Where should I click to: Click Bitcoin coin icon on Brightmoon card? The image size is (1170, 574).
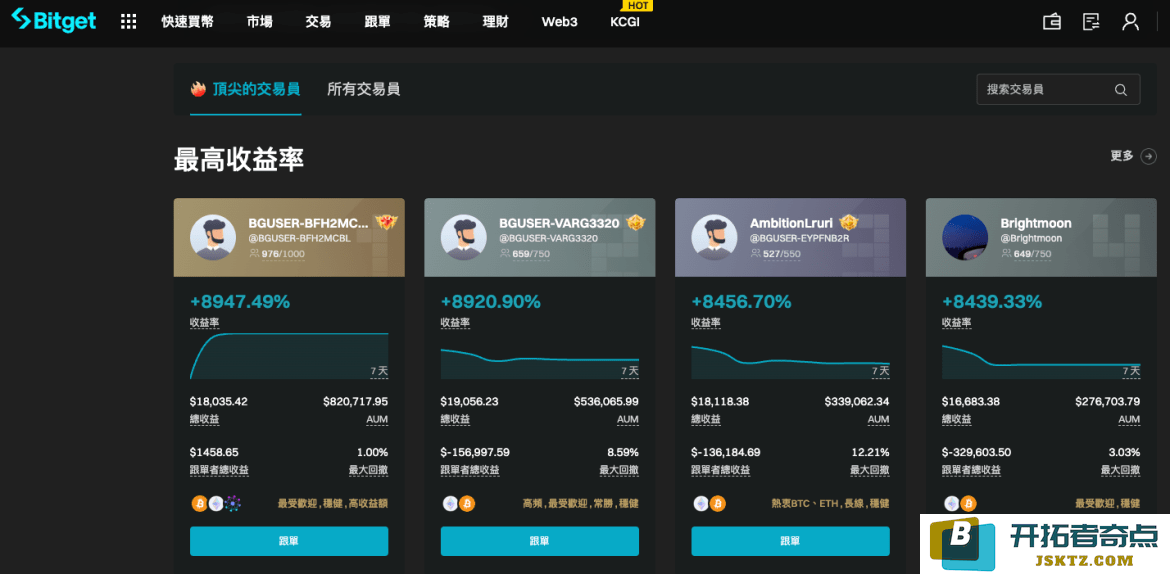968,504
